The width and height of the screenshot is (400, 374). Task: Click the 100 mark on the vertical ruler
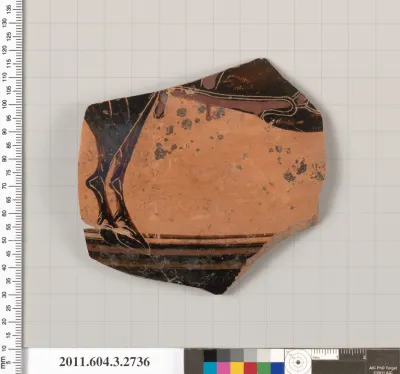(x=4, y=104)
